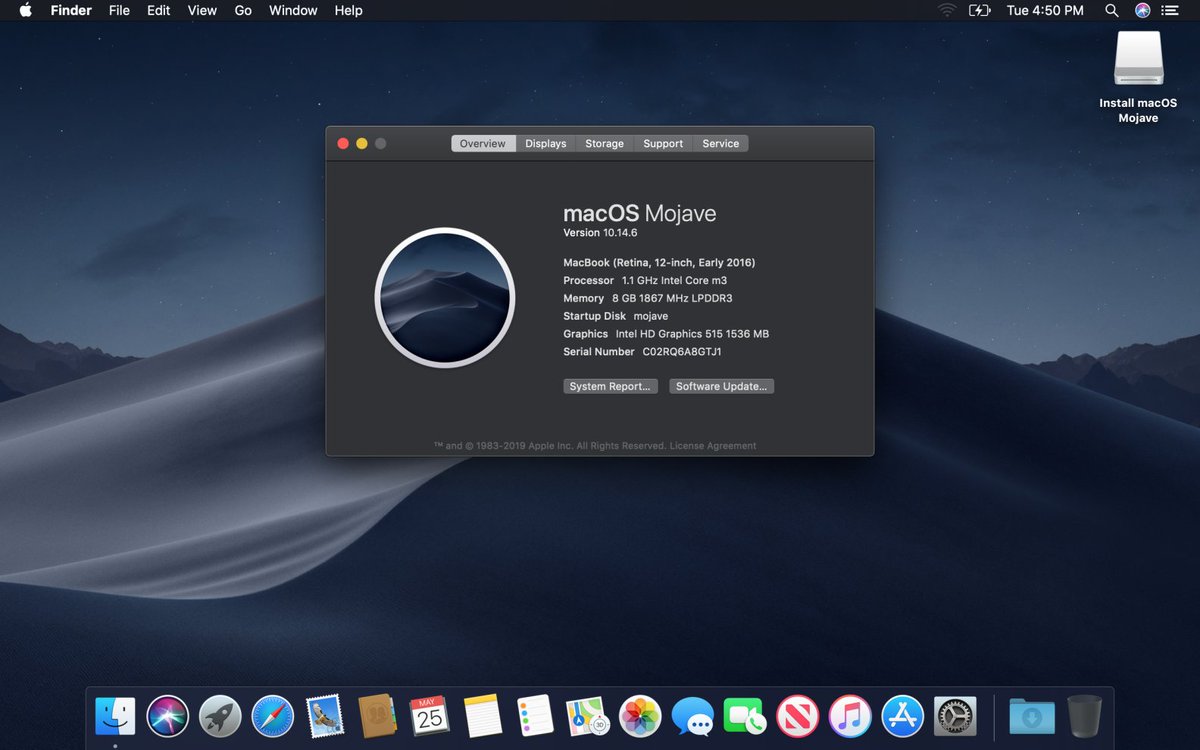Switch to the Support tab
Screen dimensions: 1200x750
point(663,143)
